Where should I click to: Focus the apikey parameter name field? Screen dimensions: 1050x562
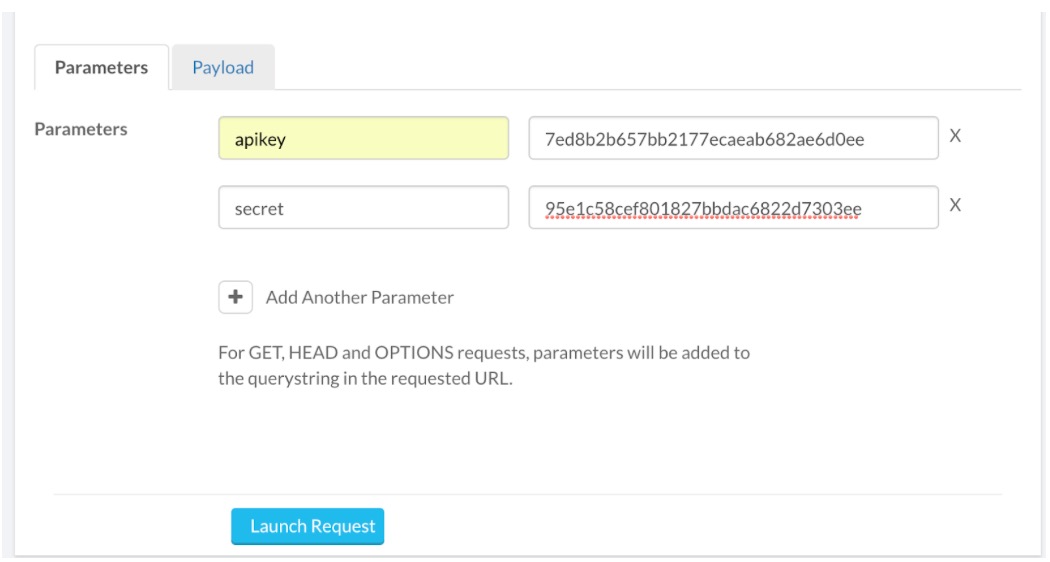click(363, 140)
